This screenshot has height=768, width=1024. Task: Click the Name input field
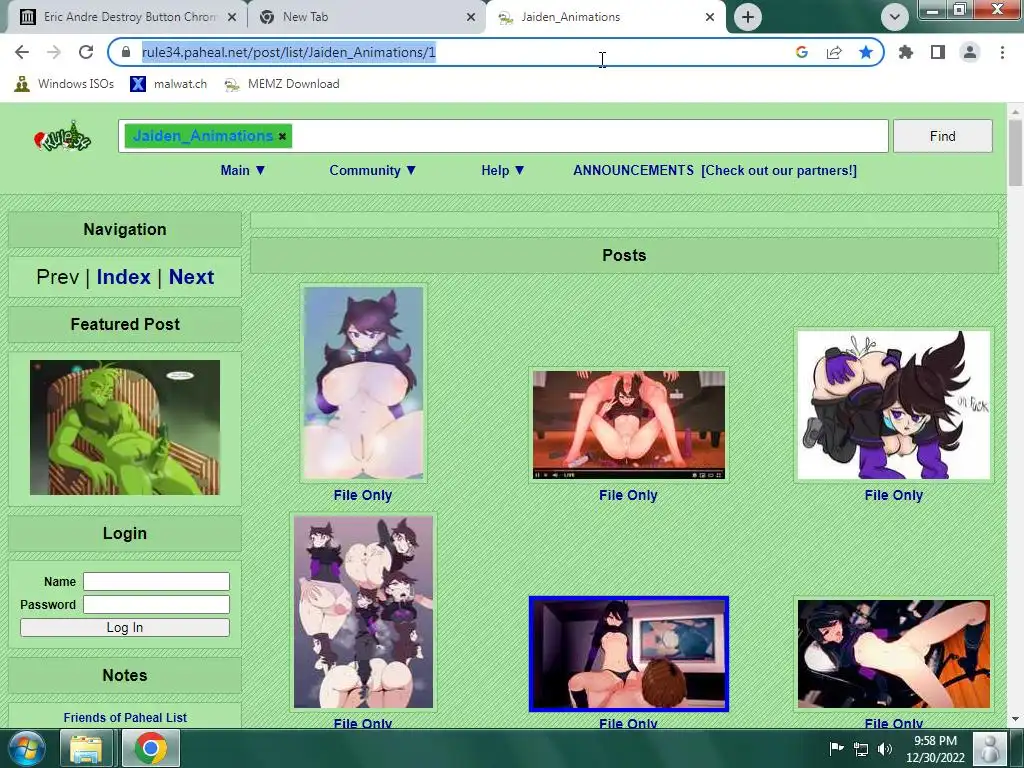click(157, 581)
